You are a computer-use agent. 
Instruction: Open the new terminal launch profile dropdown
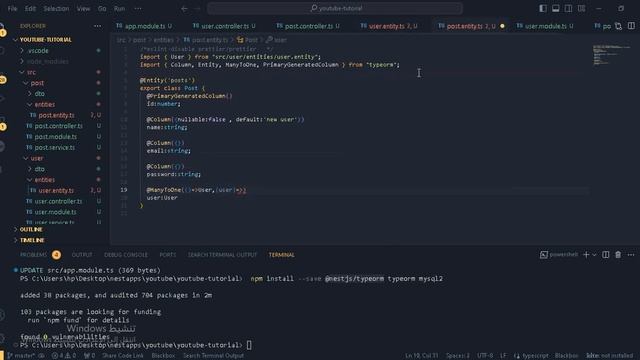tap(594, 255)
